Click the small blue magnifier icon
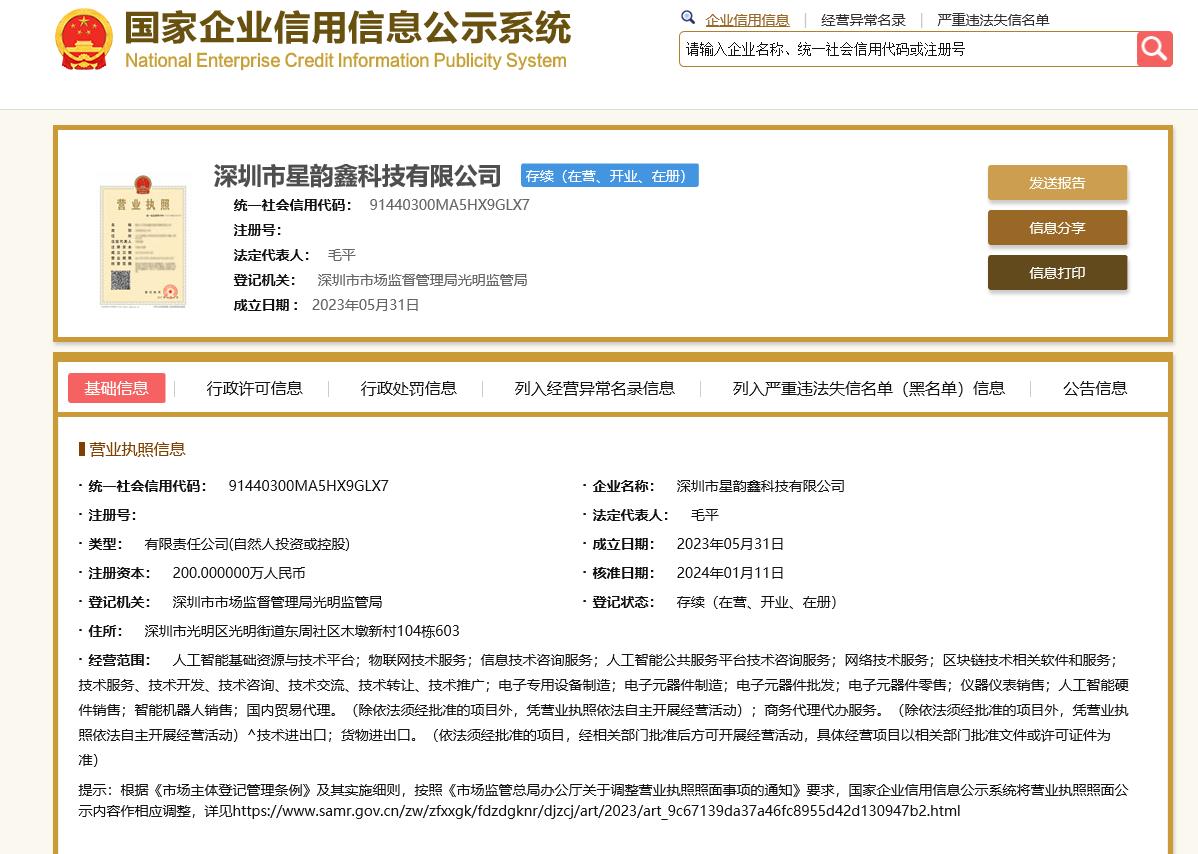 688,18
